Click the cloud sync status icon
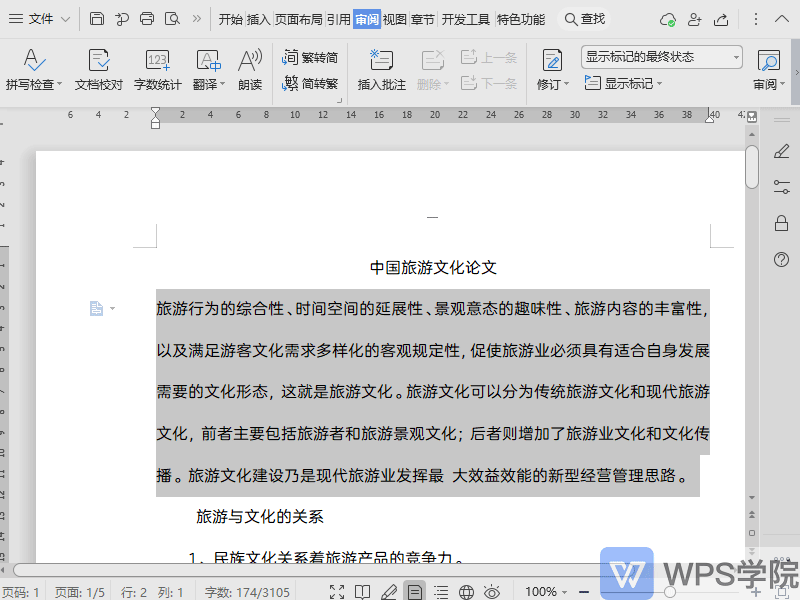The width and height of the screenshot is (800, 600). 667,19
